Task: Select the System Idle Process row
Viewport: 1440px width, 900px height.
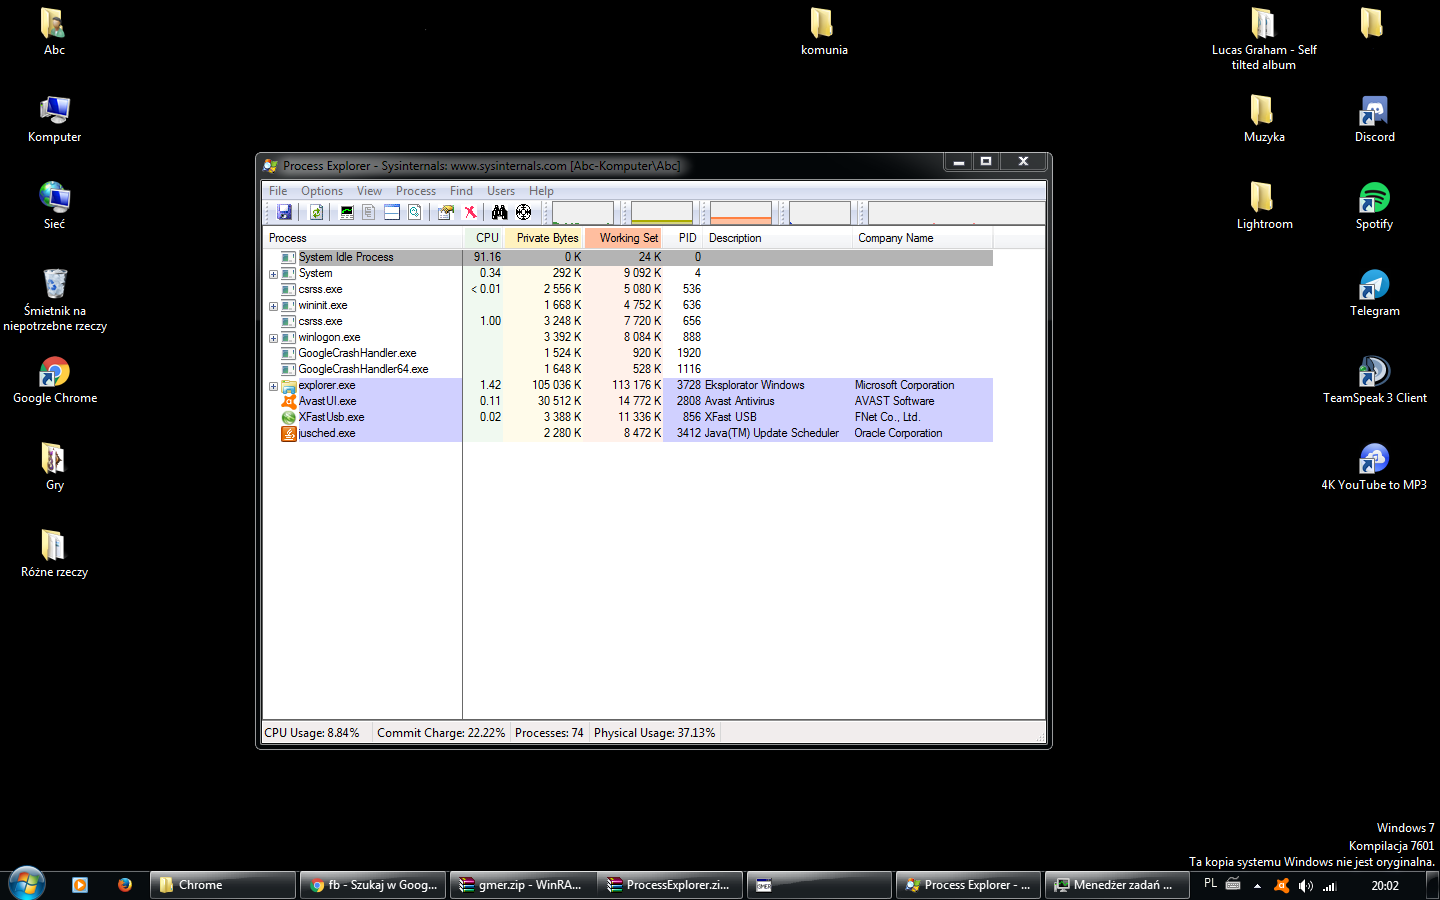Action: pos(628,257)
